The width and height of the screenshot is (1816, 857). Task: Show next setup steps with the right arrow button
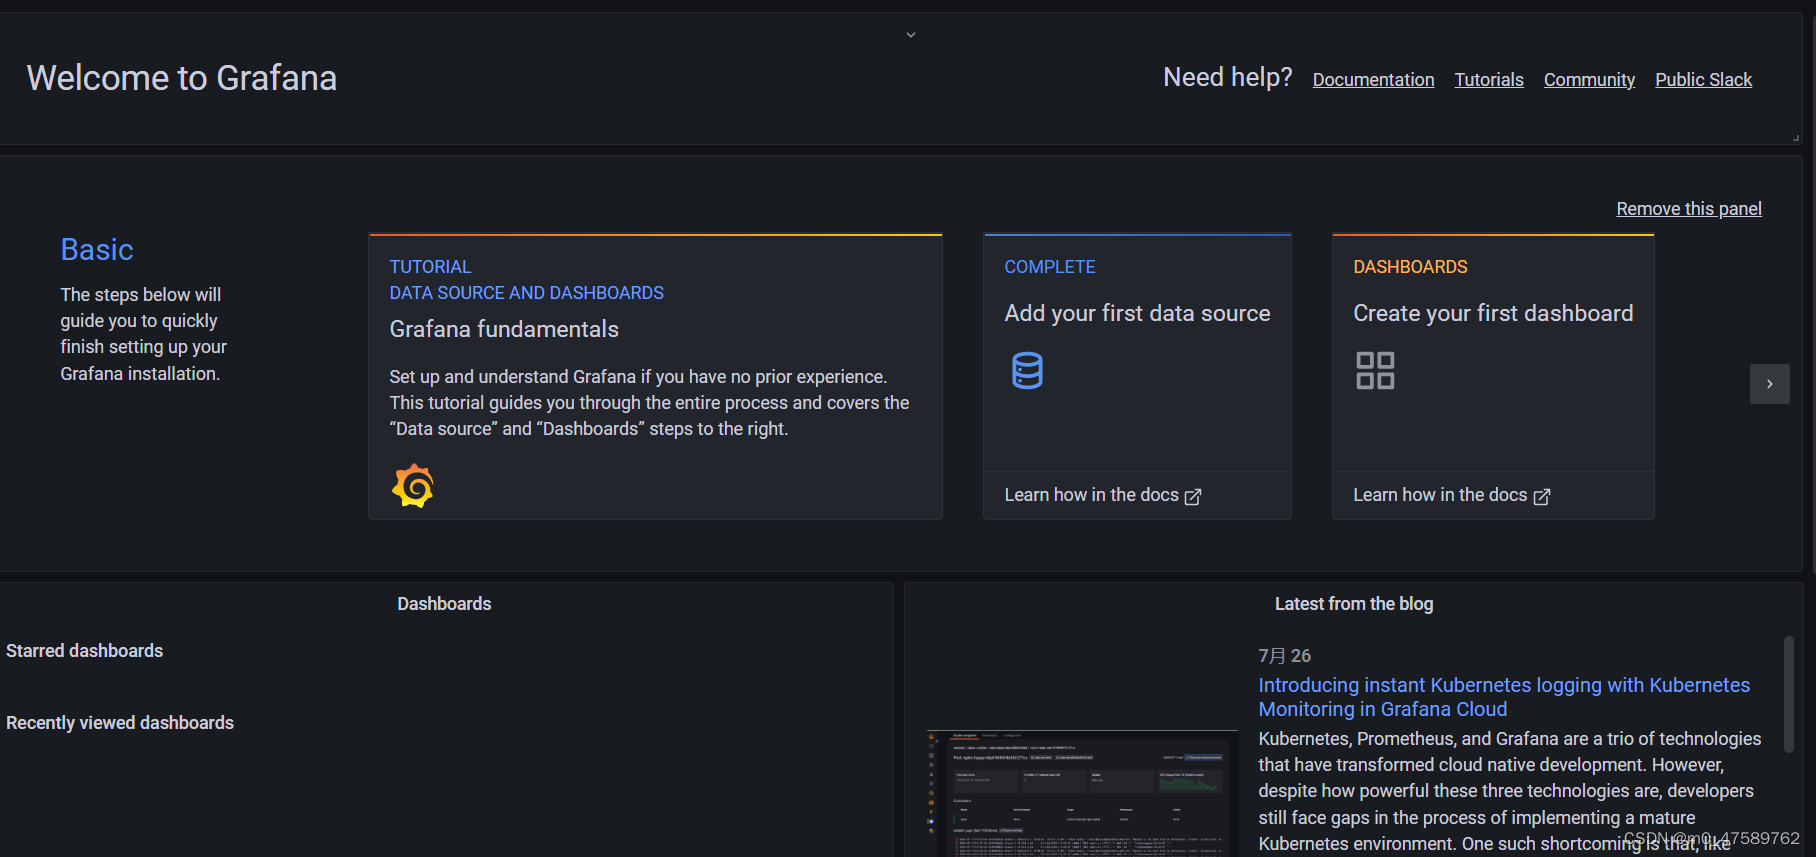coord(1769,384)
